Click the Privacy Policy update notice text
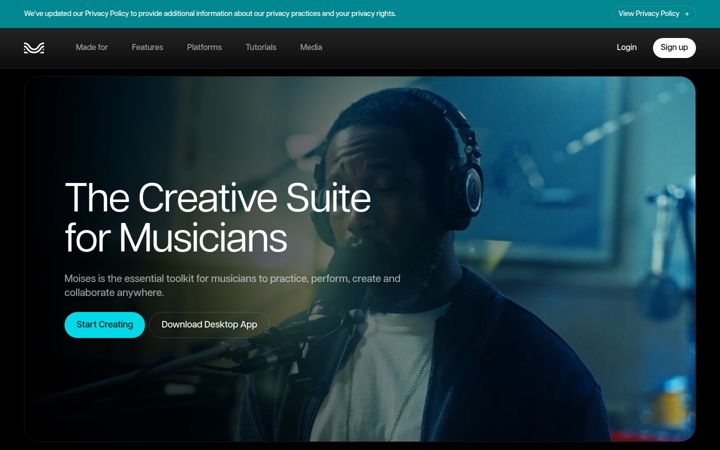The width and height of the screenshot is (720, 450). [210, 14]
